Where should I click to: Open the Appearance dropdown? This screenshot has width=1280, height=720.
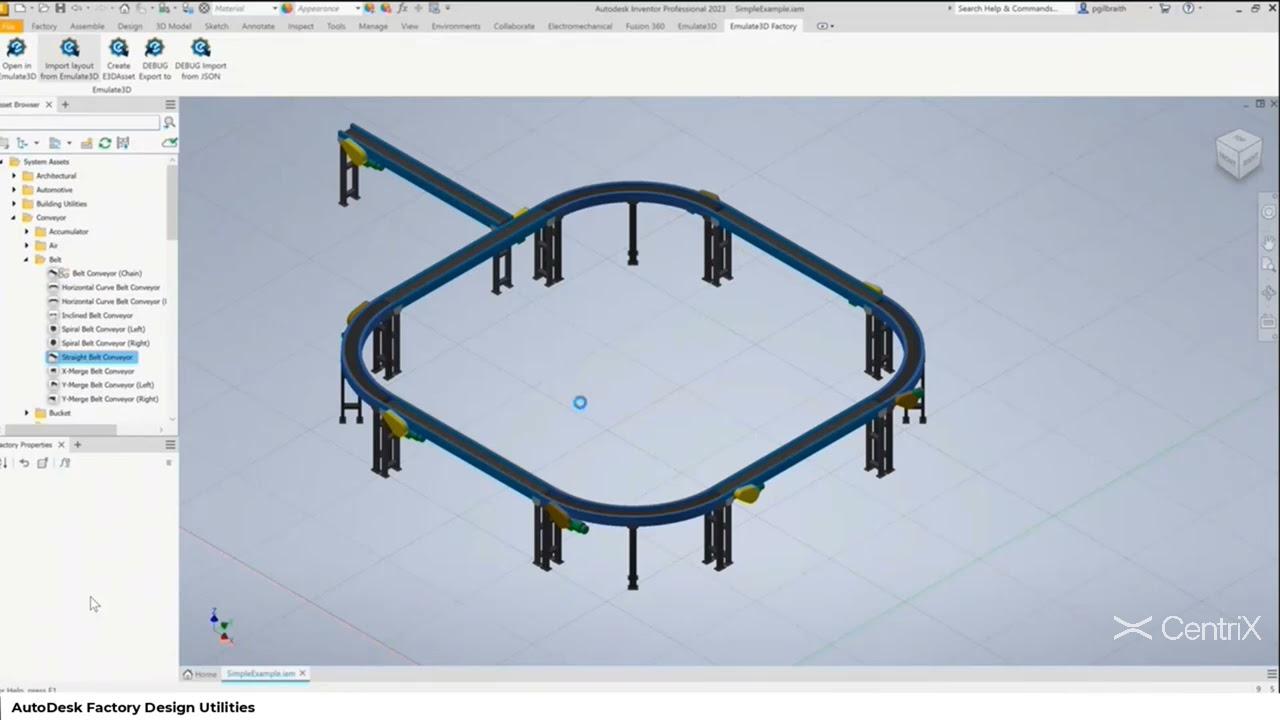[x=325, y=8]
